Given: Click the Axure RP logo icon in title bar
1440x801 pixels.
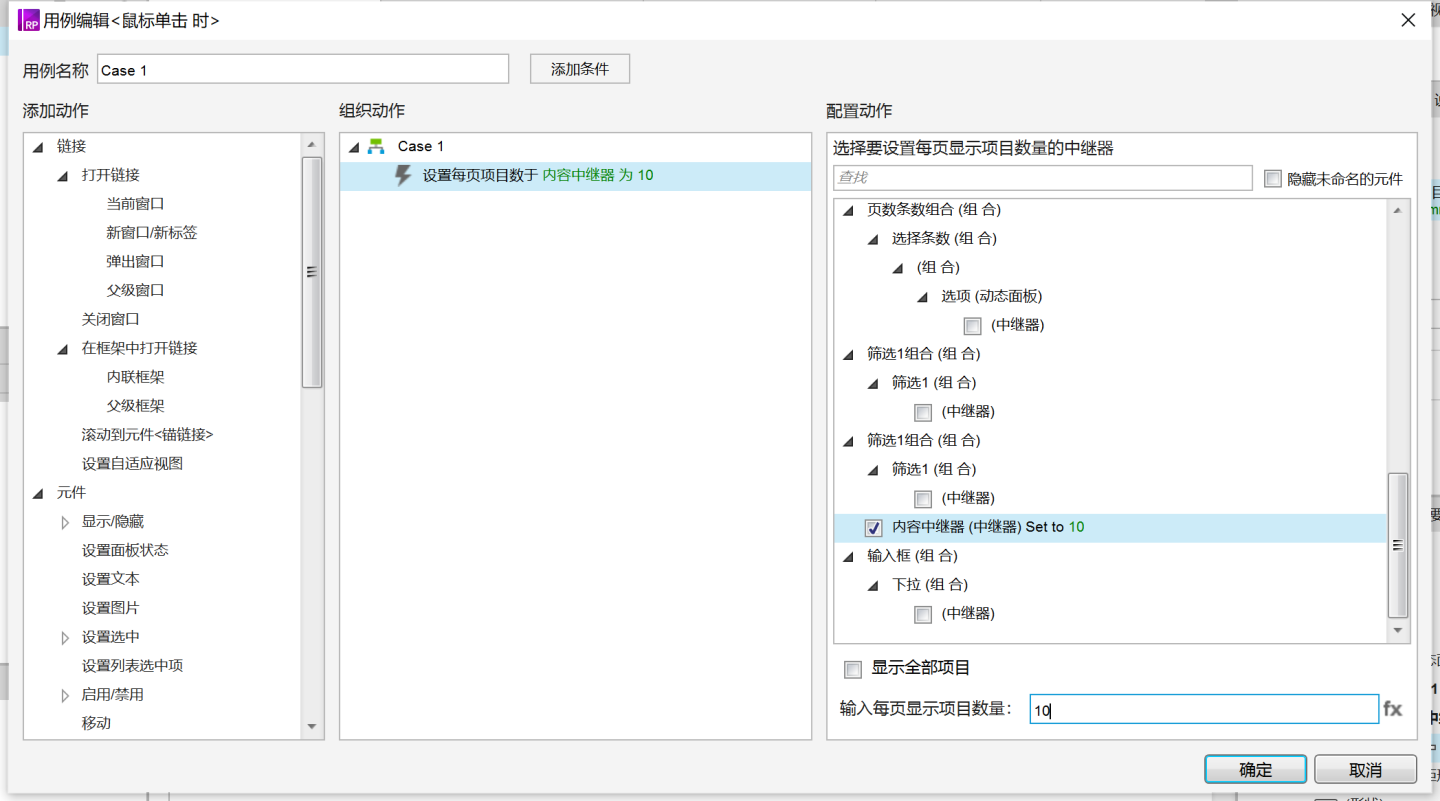Looking at the screenshot, I should click(x=28, y=20).
